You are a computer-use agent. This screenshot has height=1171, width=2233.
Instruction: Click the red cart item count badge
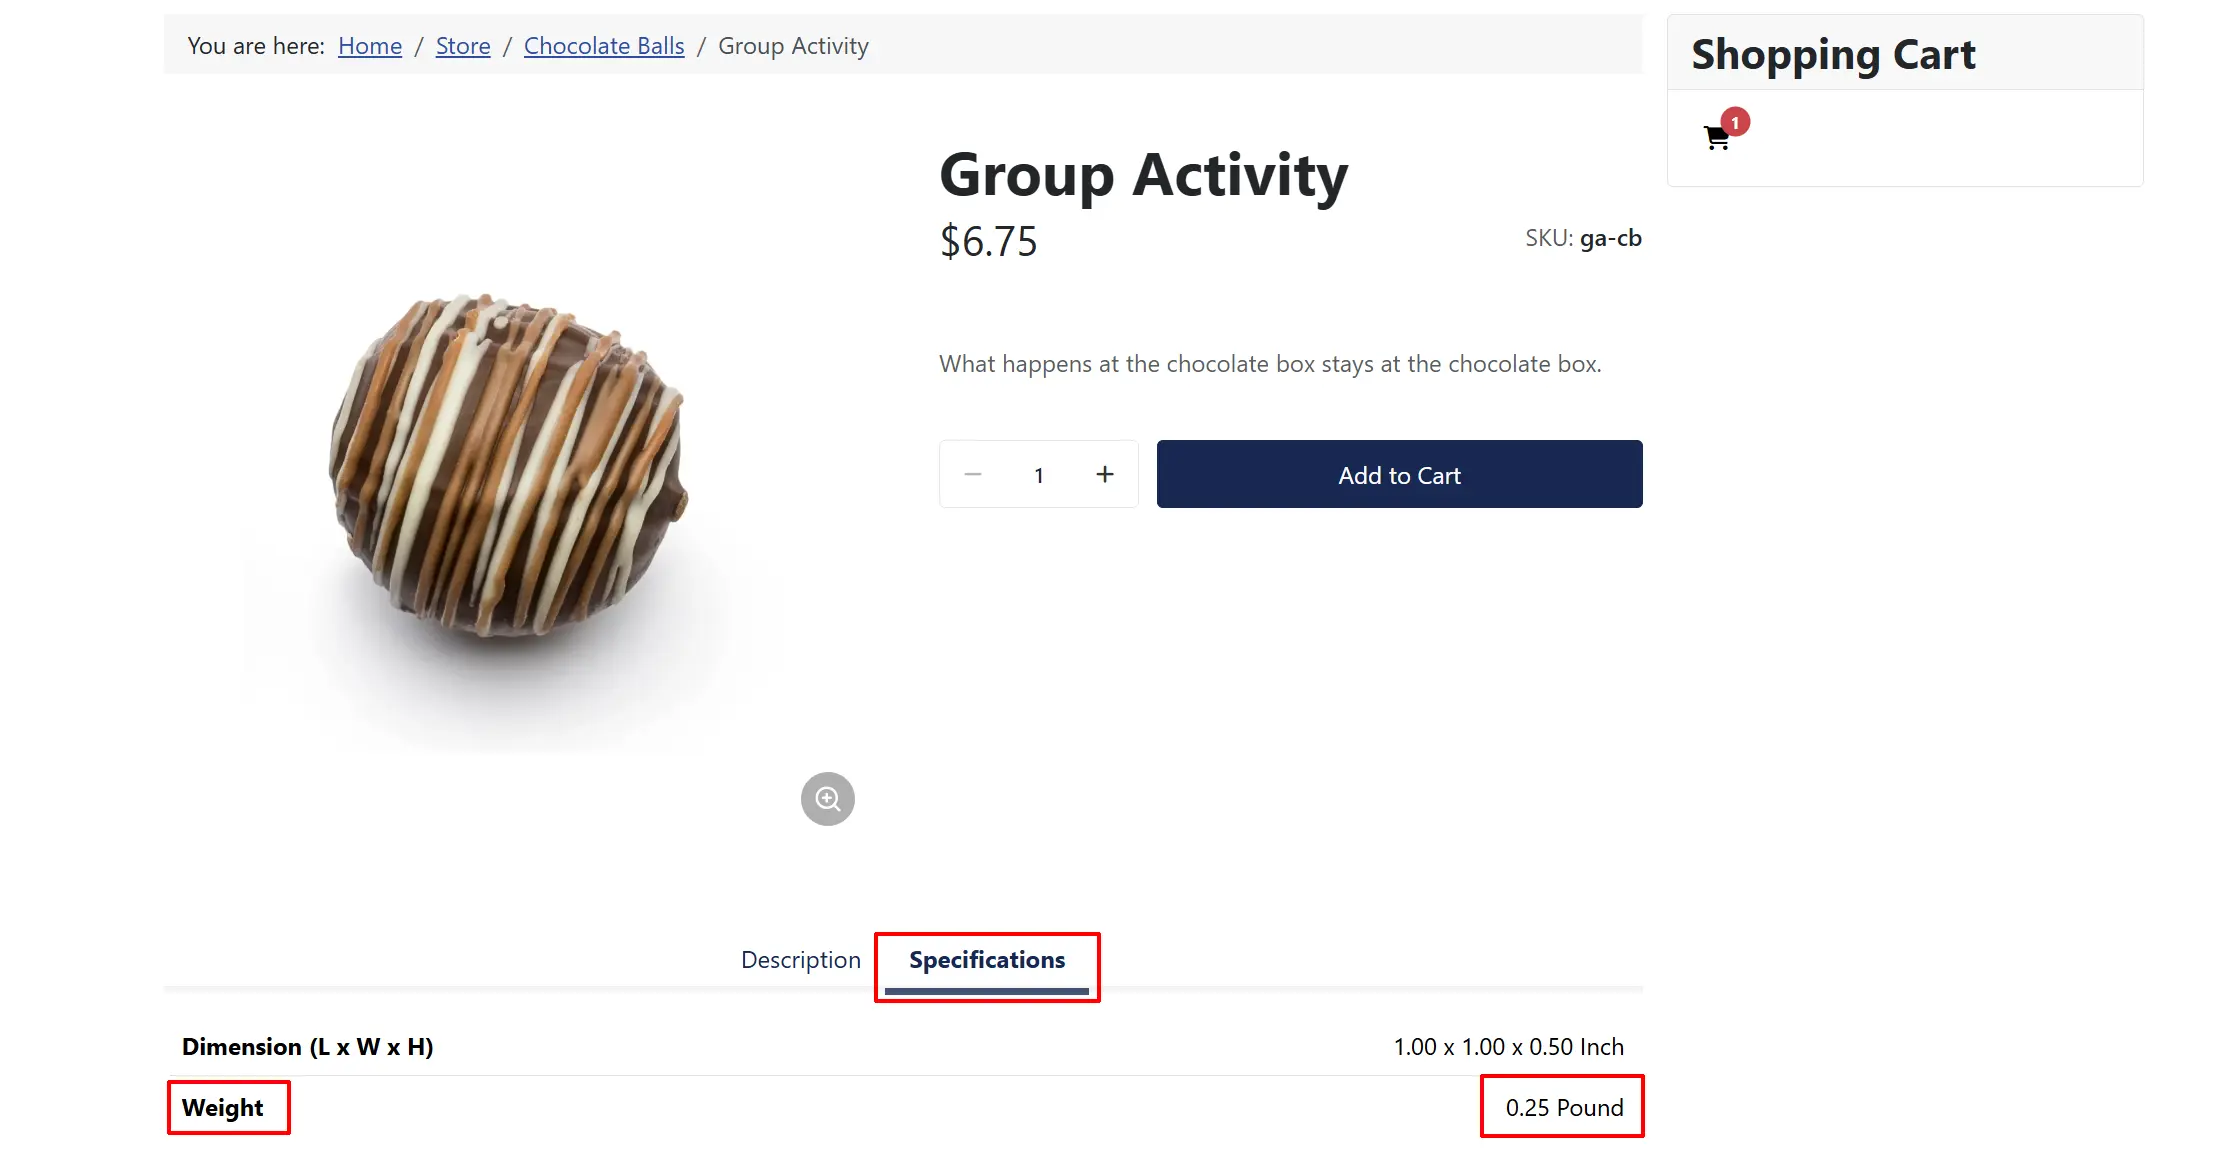pyautogui.click(x=1735, y=122)
